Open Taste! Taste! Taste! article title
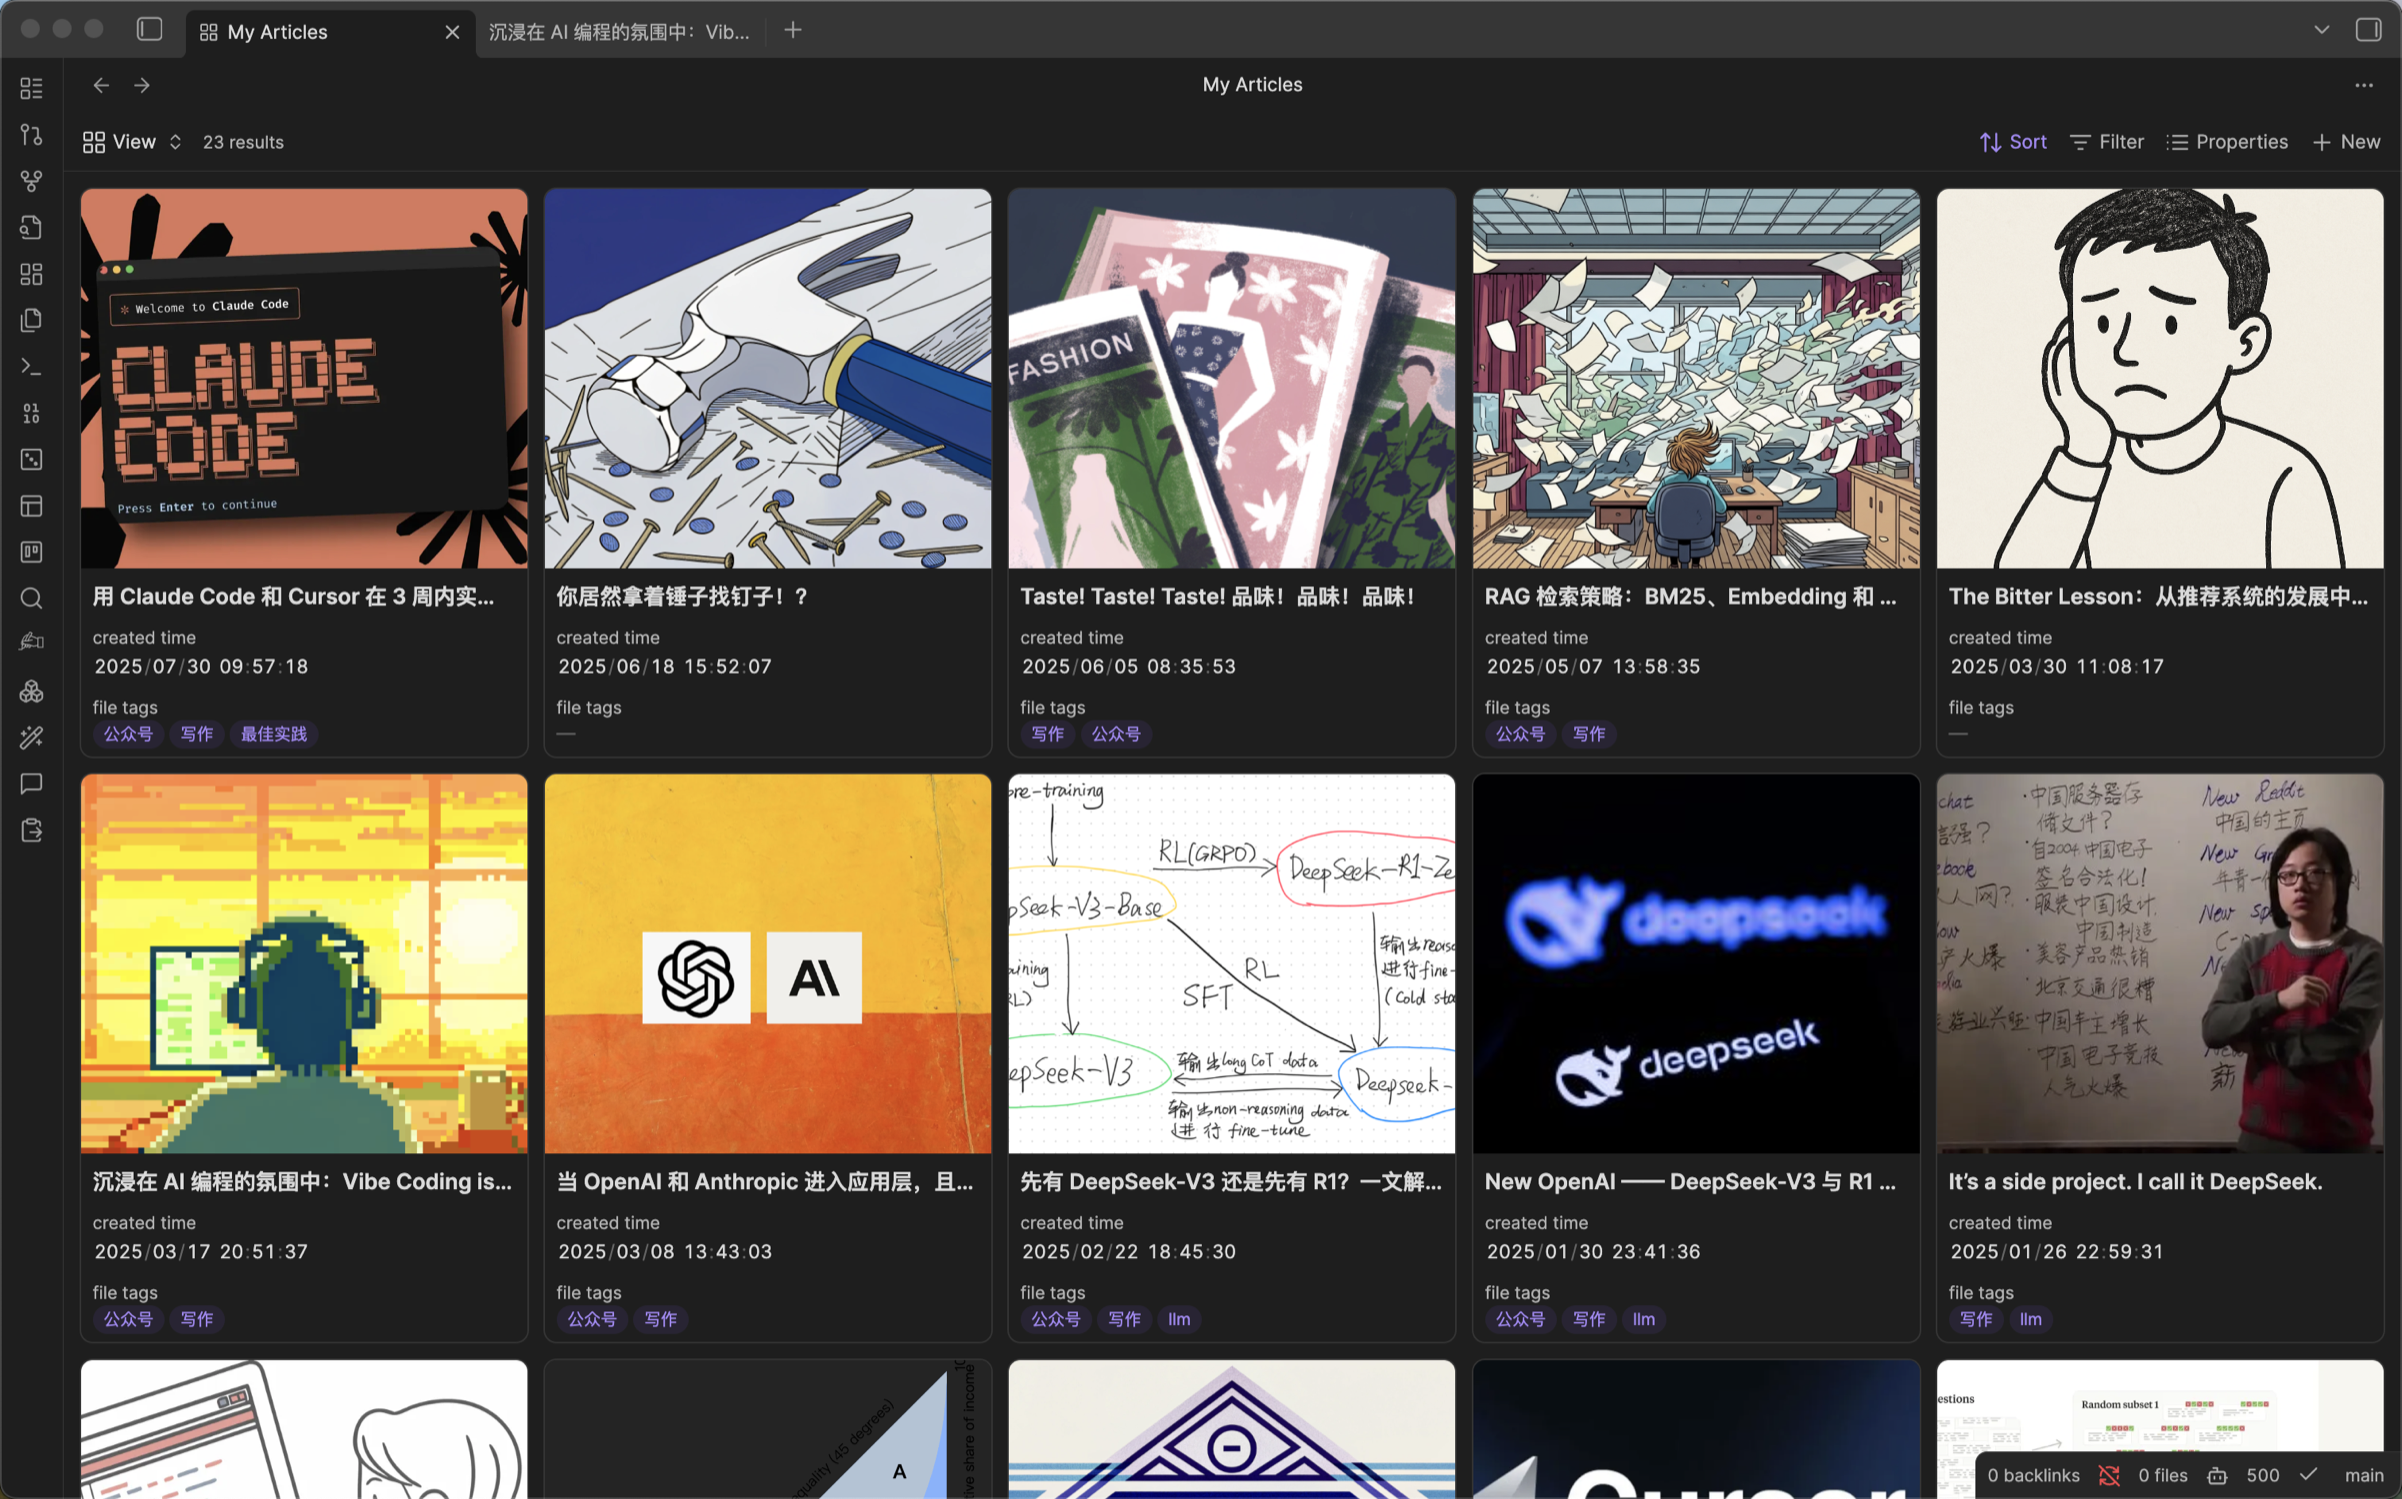The image size is (2402, 1499). tap(1217, 596)
